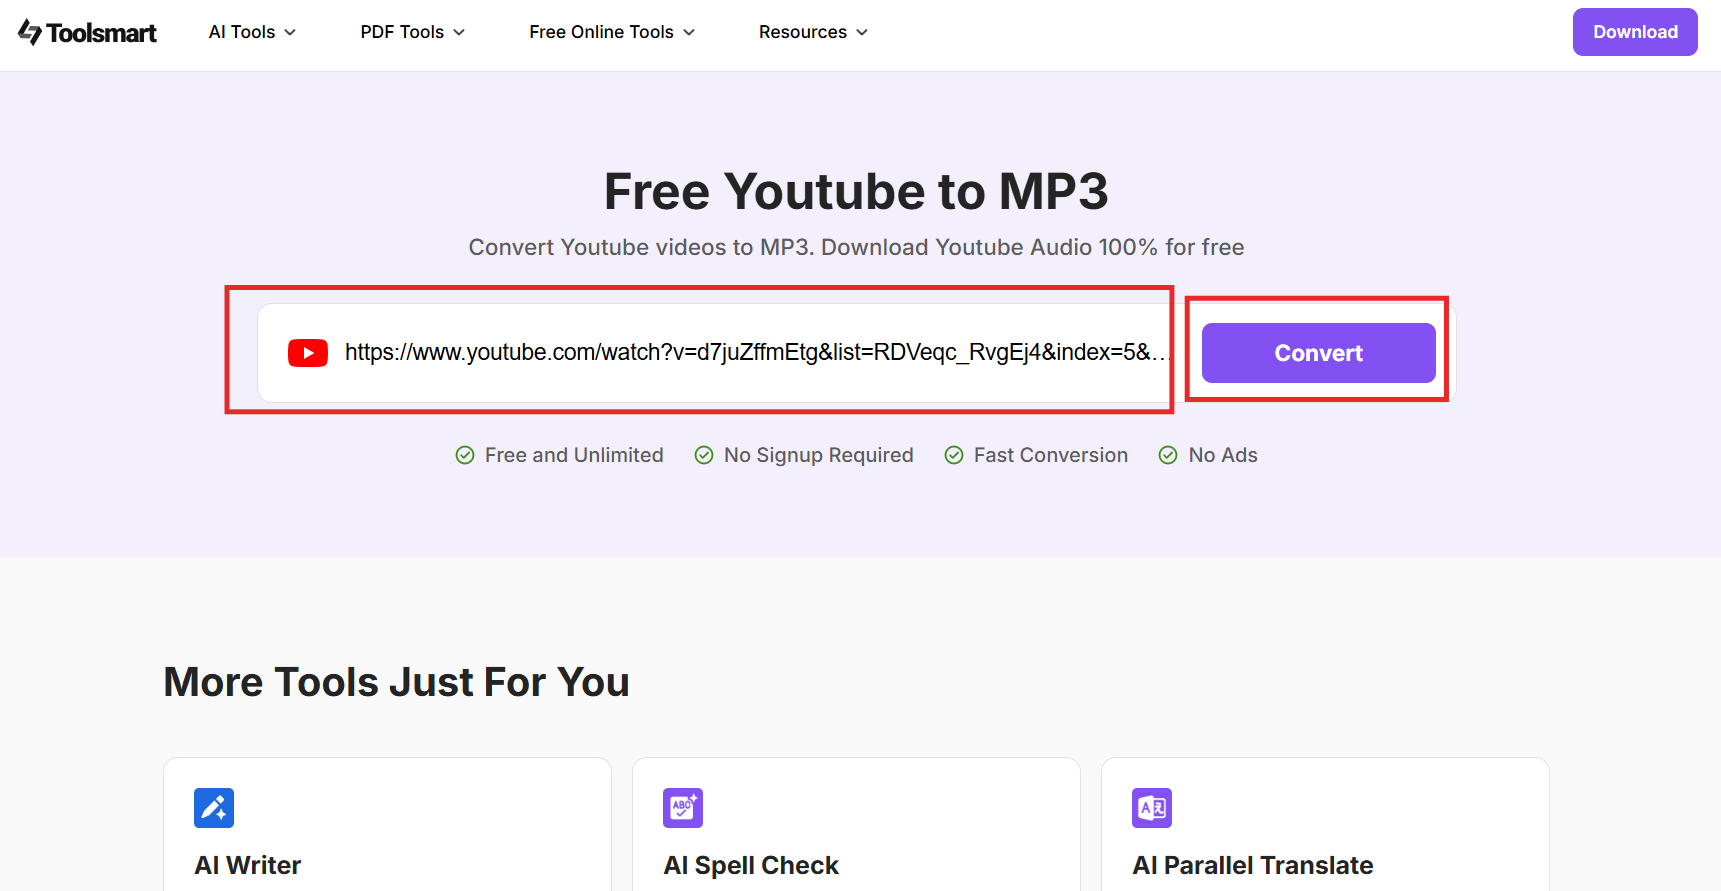The width and height of the screenshot is (1721, 891).
Task: Click the Free and Unlimited text
Action: [x=574, y=455]
